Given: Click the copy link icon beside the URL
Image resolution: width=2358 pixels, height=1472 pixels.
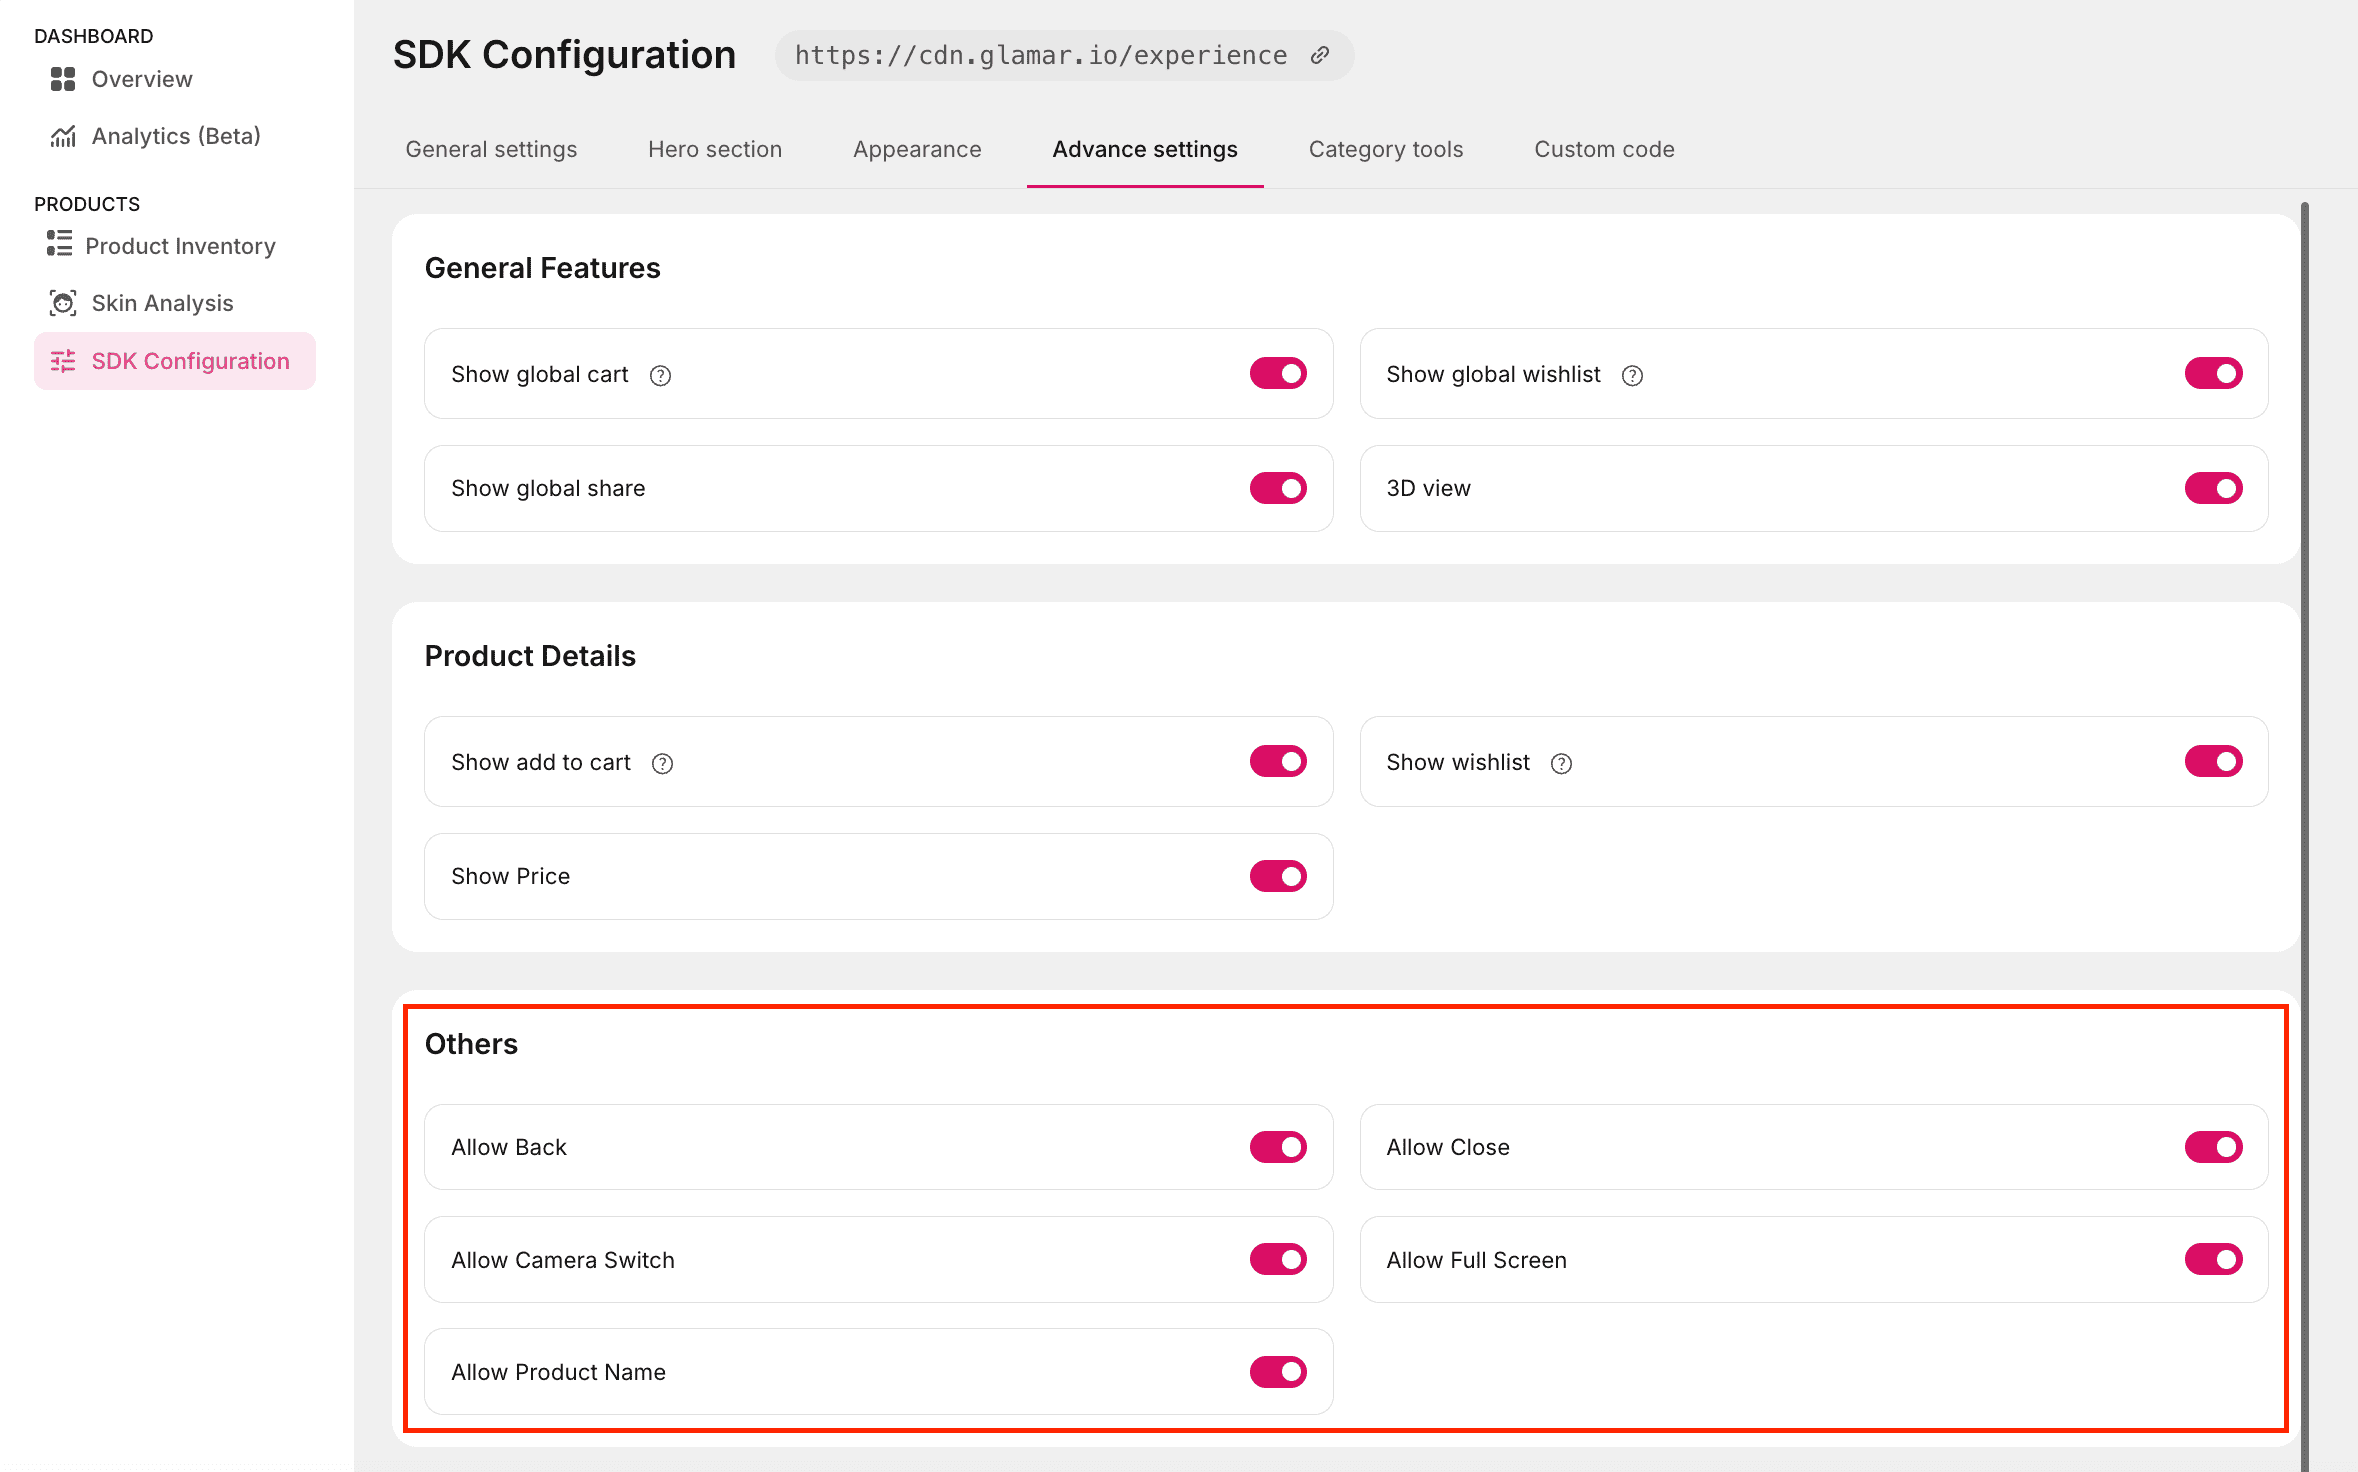Looking at the screenshot, I should click(1320, 55).
